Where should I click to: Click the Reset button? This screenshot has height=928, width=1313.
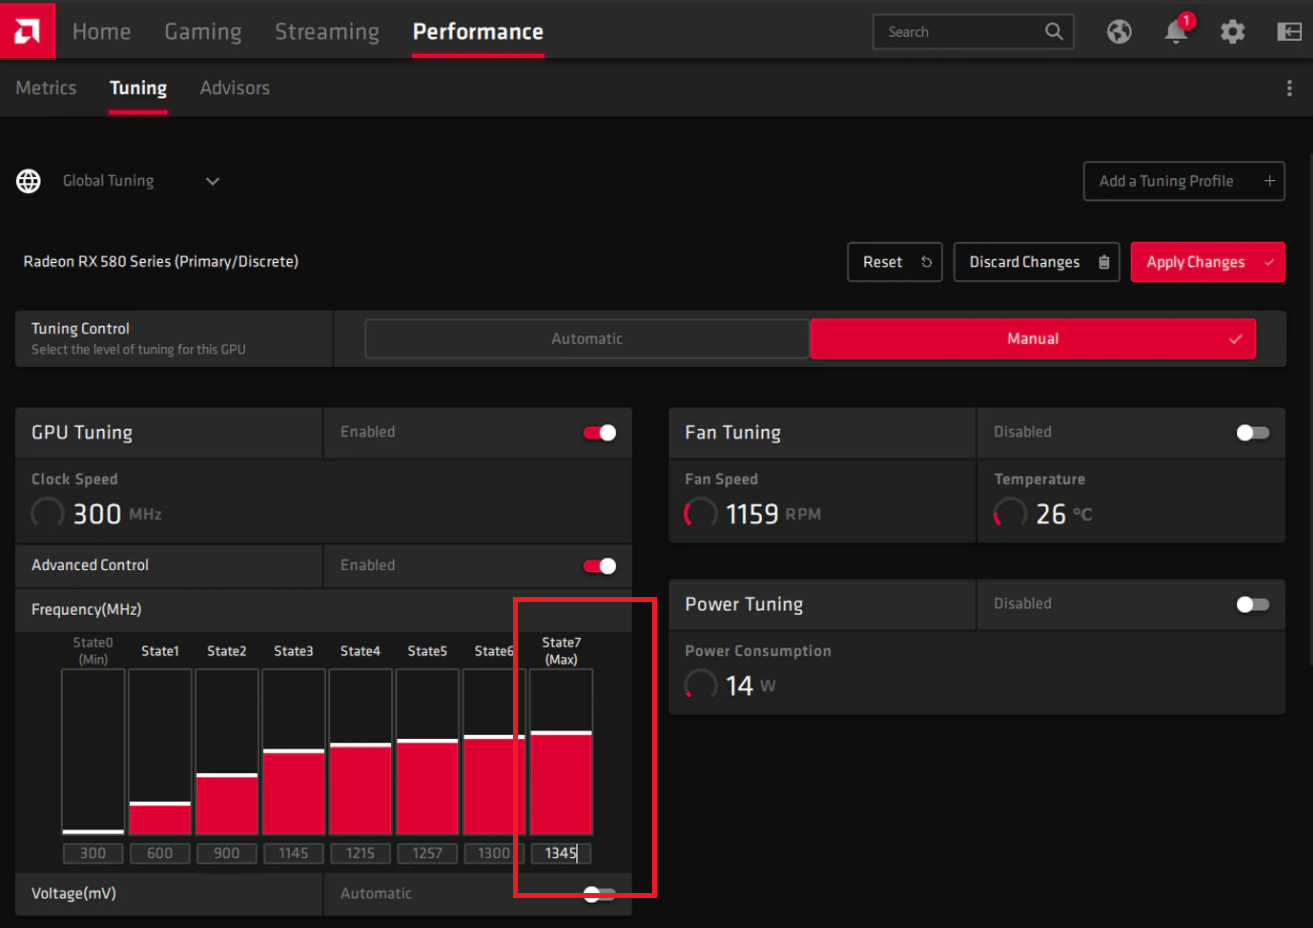click(895, 262)
